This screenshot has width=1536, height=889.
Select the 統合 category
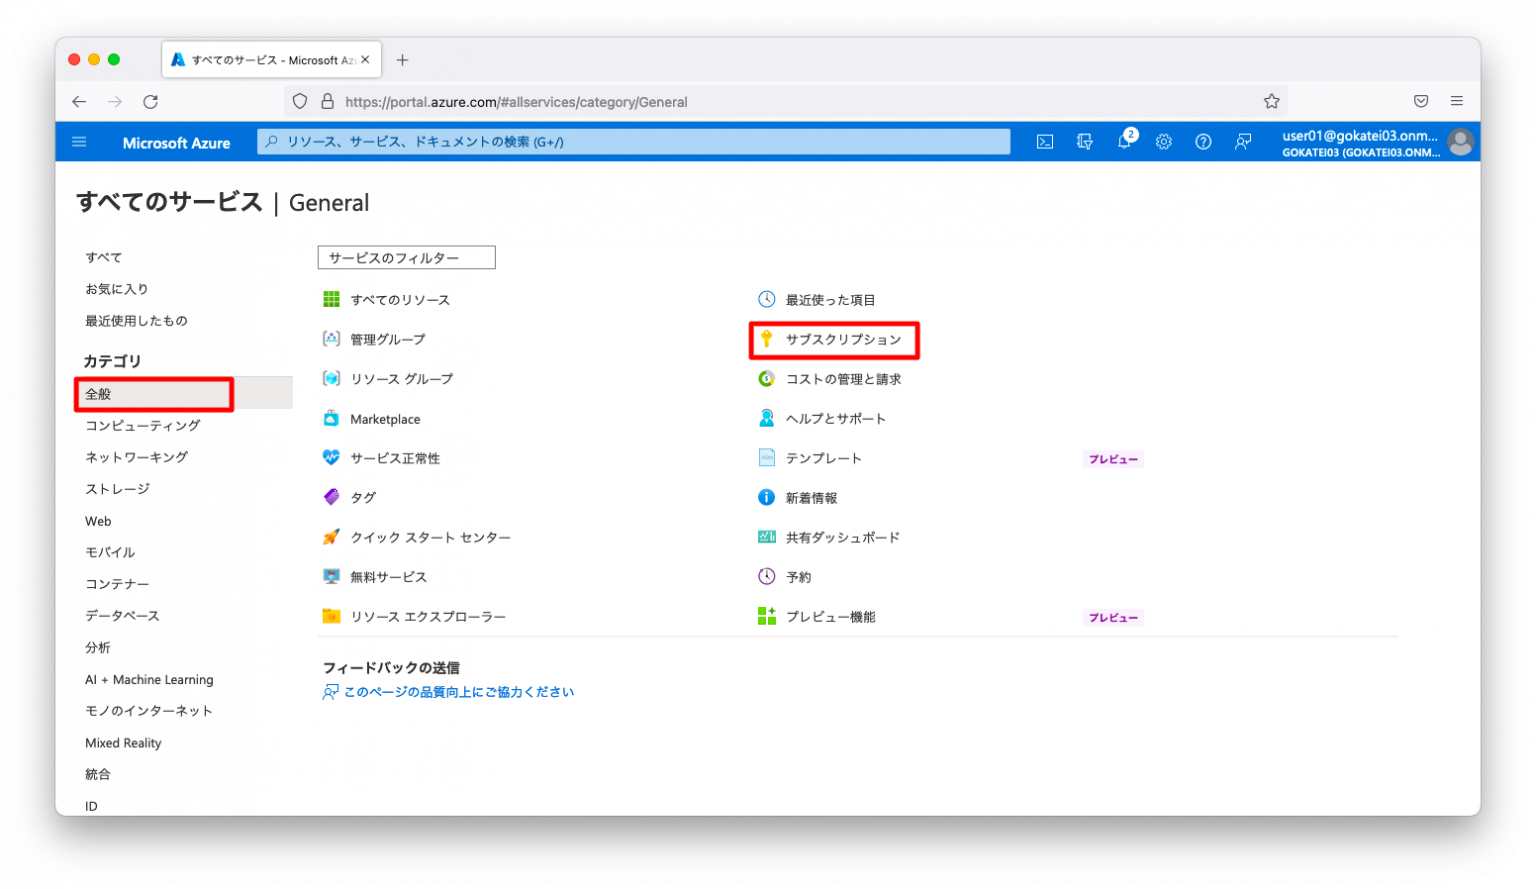tap(98, 774)
